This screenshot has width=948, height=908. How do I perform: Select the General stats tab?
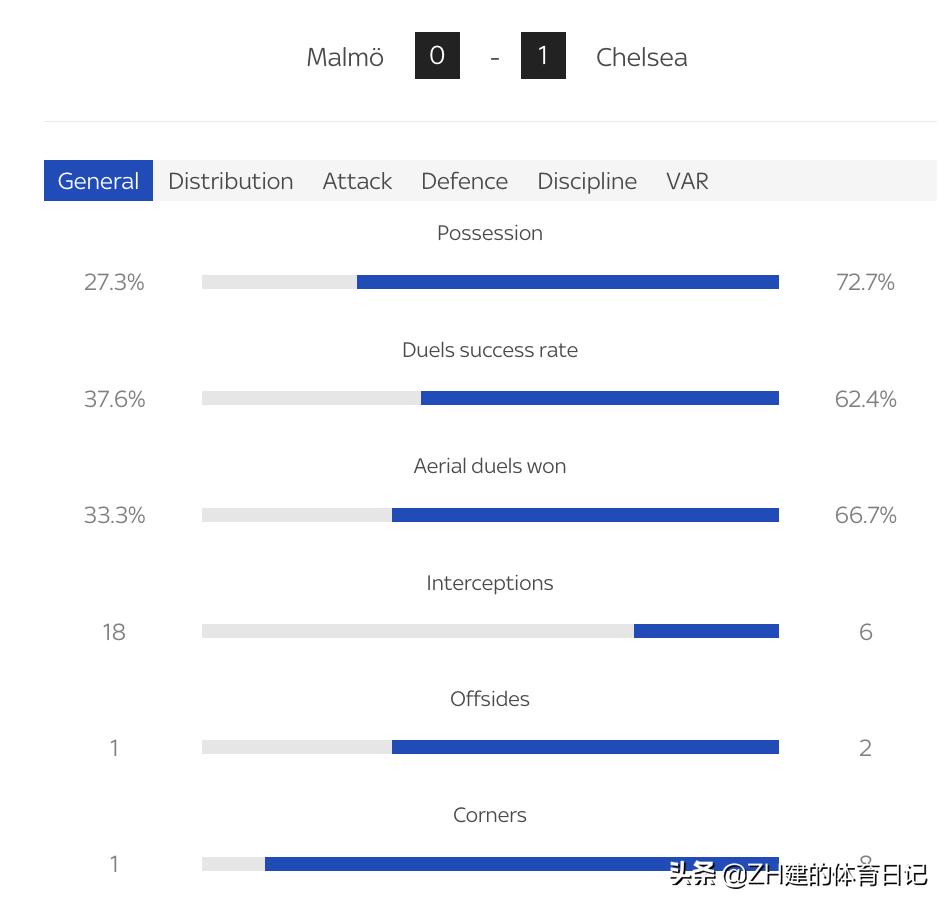pos(98,181)
